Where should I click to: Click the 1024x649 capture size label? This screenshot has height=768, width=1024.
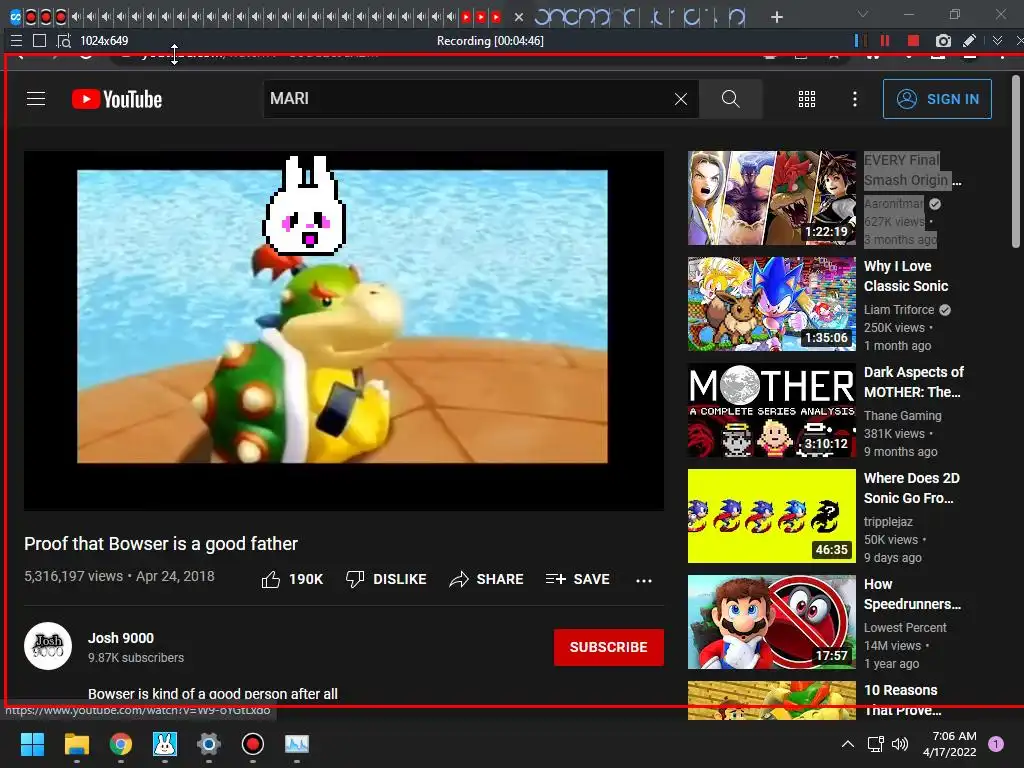[104, 40]
